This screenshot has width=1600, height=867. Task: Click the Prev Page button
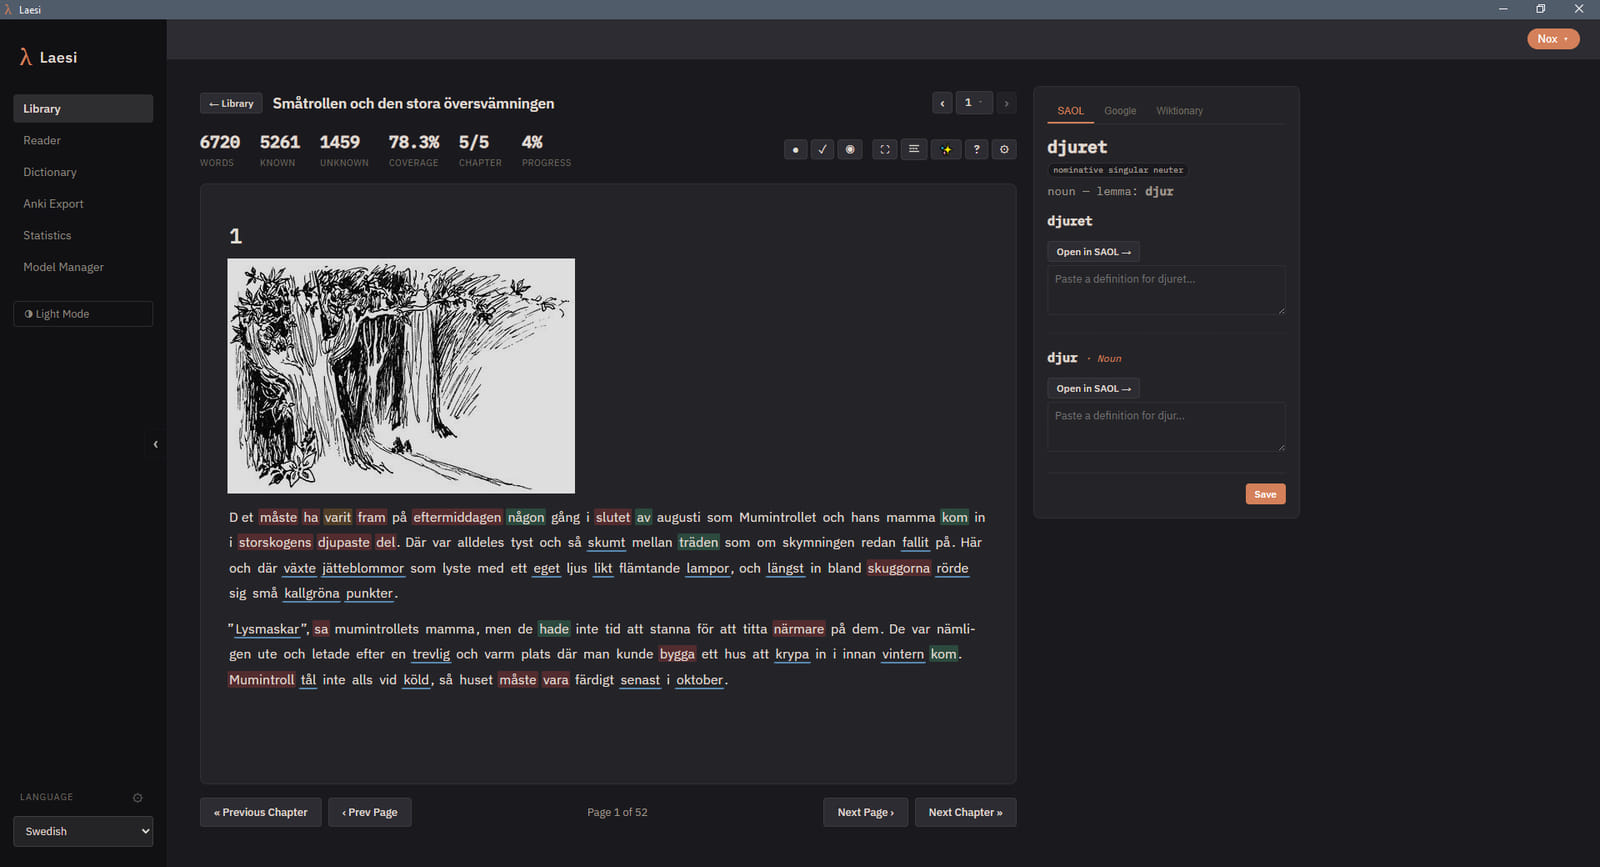[x=370, y=813]
